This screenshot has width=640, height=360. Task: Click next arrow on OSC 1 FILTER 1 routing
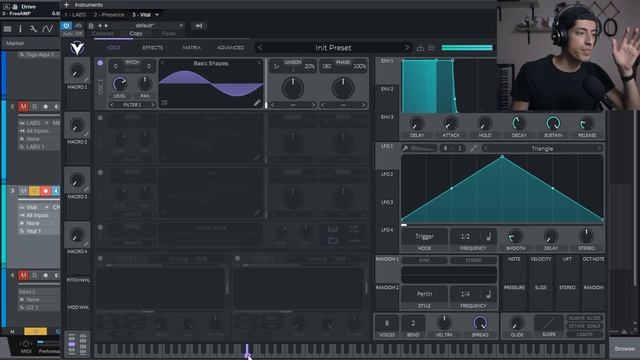coord(153,105)
